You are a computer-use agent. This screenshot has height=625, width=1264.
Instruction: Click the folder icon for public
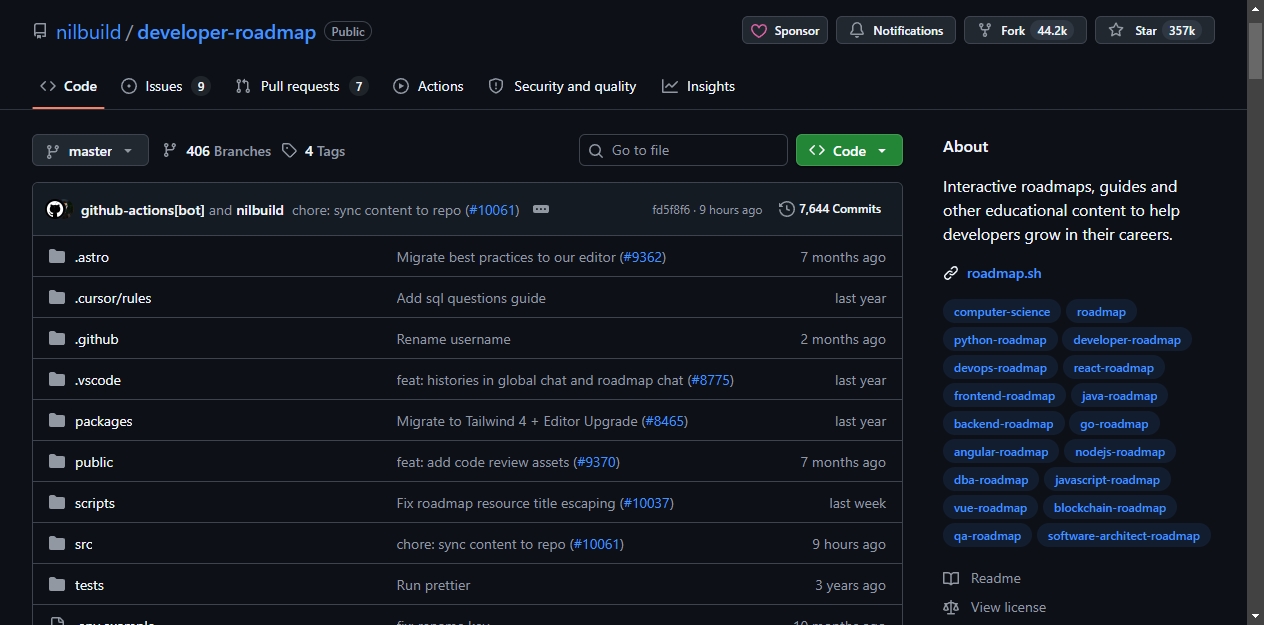click(57, 462)
